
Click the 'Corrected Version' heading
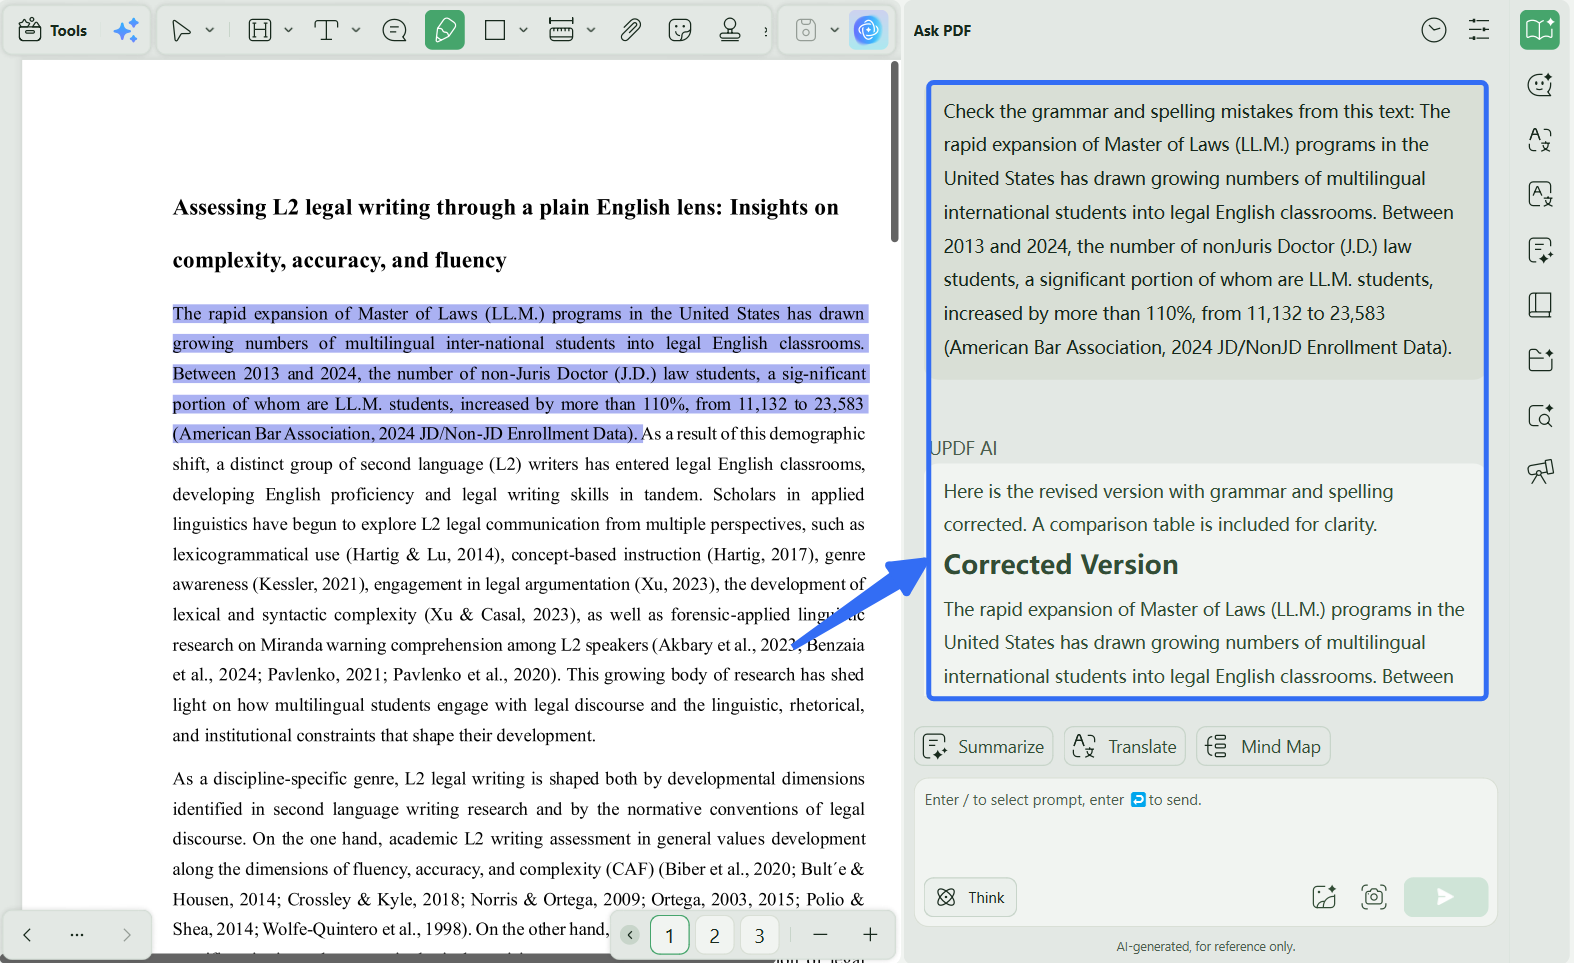coord(1061,565)
